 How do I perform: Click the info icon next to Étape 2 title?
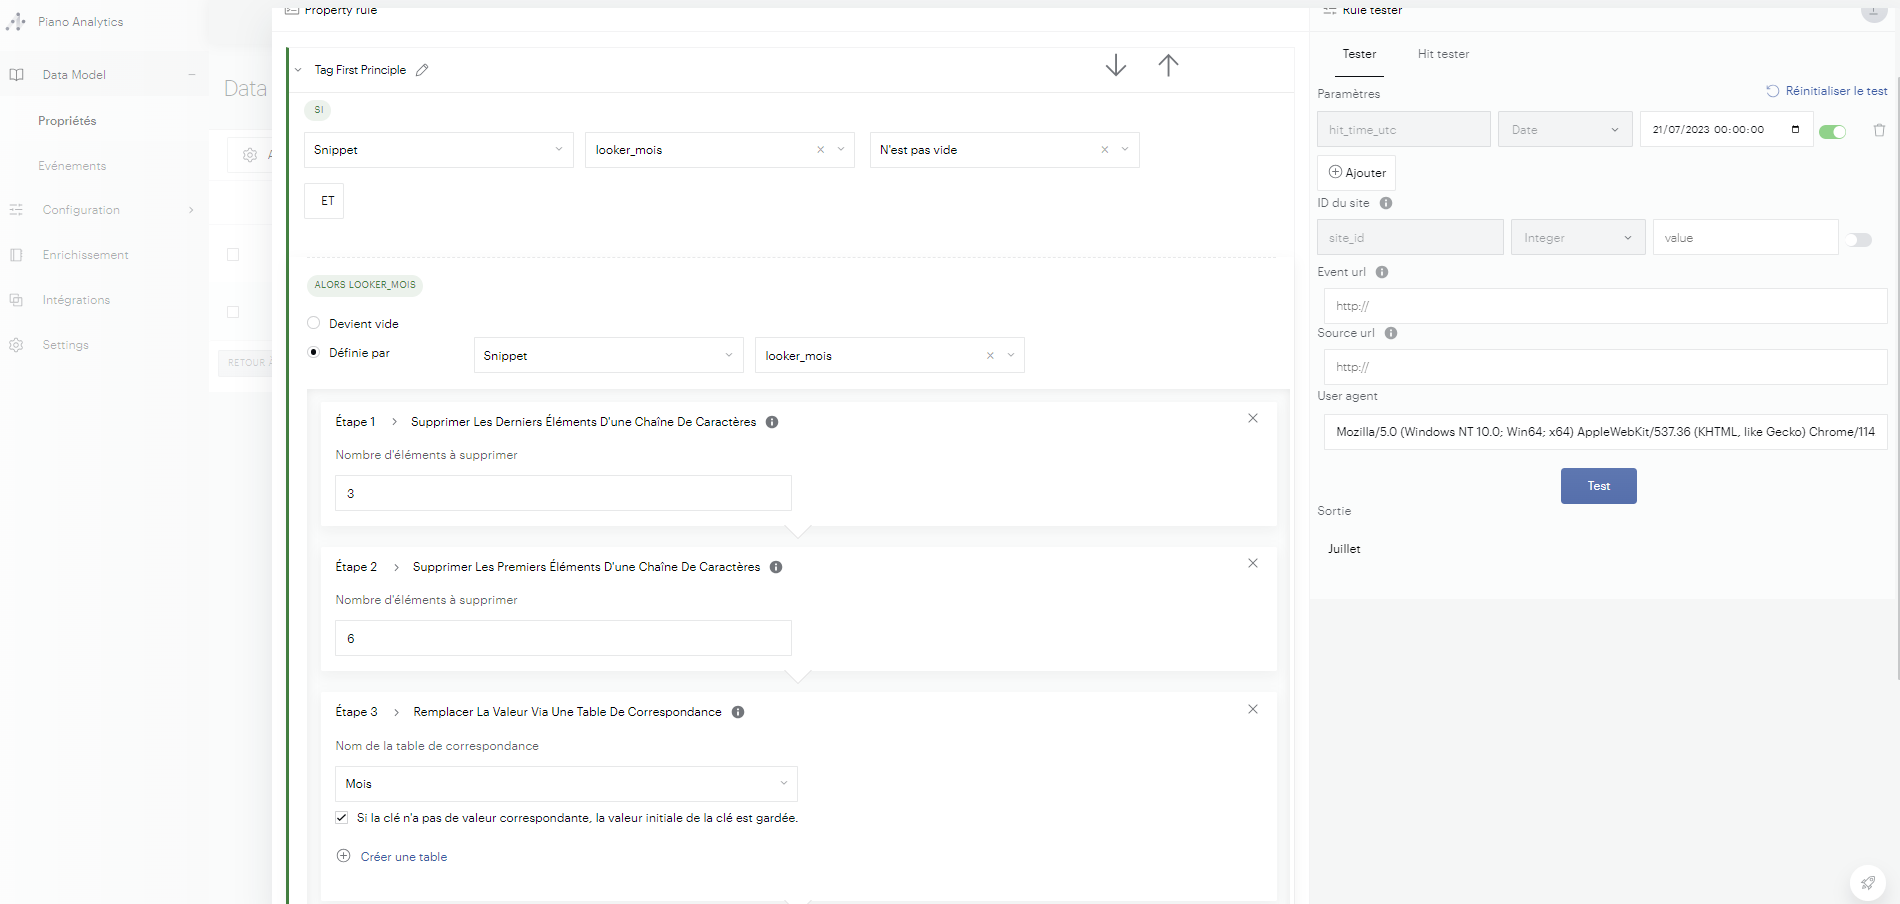tap(776, 567)
